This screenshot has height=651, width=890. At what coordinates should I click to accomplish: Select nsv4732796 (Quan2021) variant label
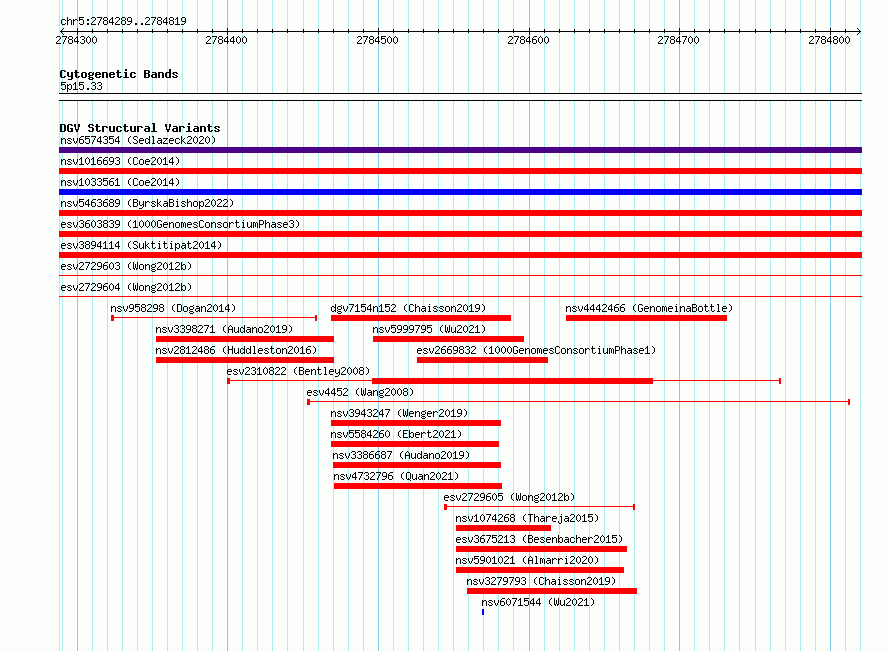(396, 476)
